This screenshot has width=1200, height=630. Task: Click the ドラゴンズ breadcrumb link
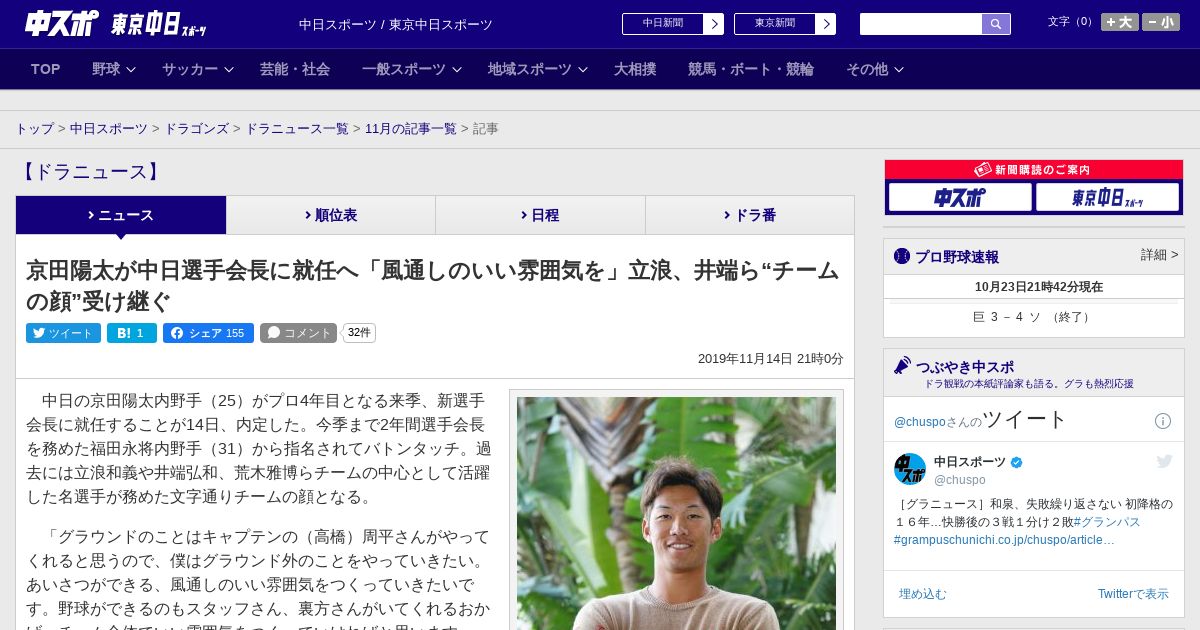point(197,129)
